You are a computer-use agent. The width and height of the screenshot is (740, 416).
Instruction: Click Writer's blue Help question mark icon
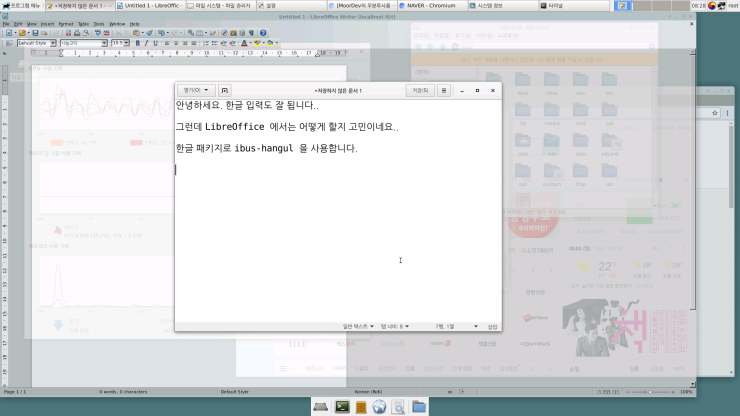(263, 33)
